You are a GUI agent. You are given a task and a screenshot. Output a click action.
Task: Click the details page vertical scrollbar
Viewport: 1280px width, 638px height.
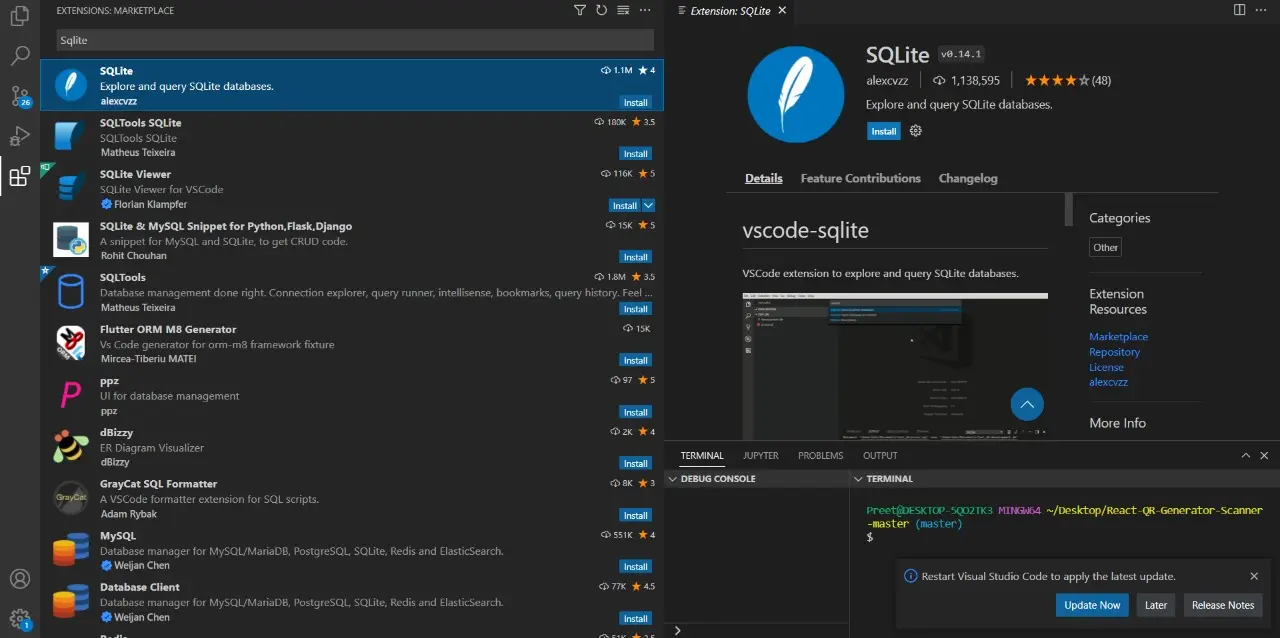pos(1068,209)
